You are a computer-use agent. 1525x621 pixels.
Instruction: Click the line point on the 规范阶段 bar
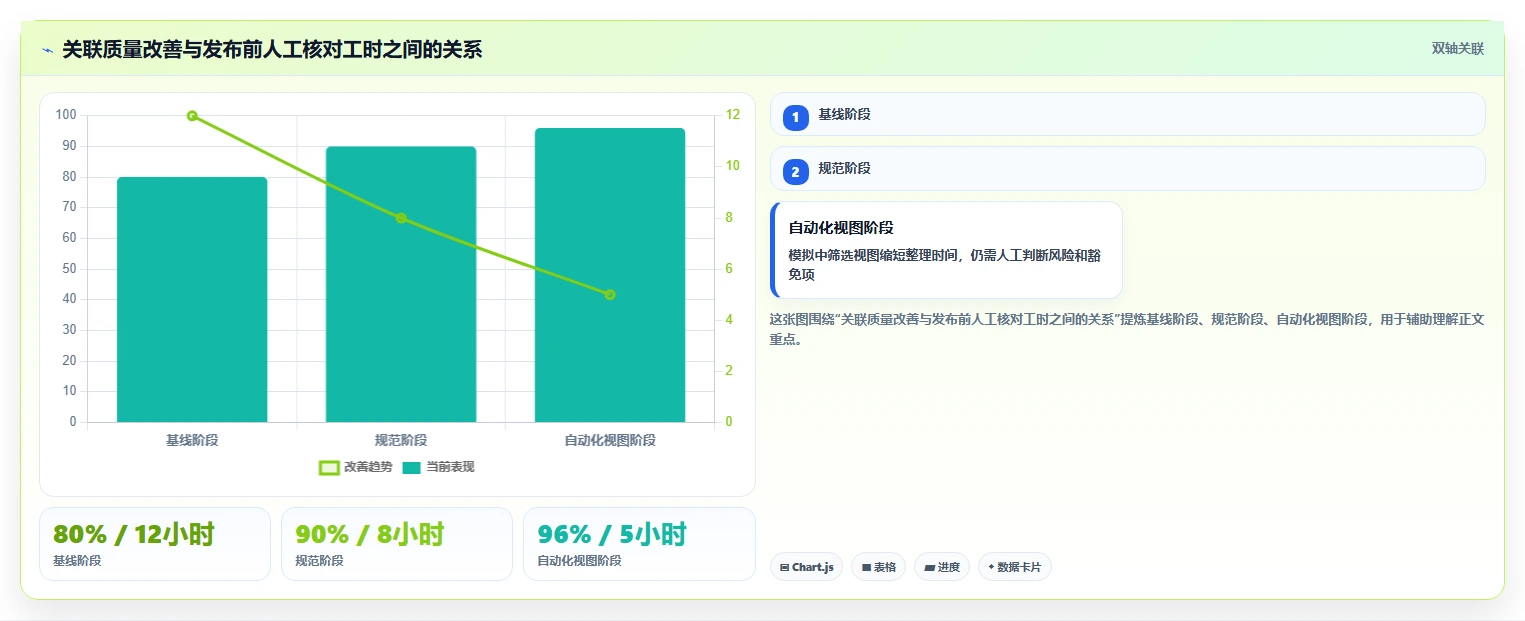401,218
